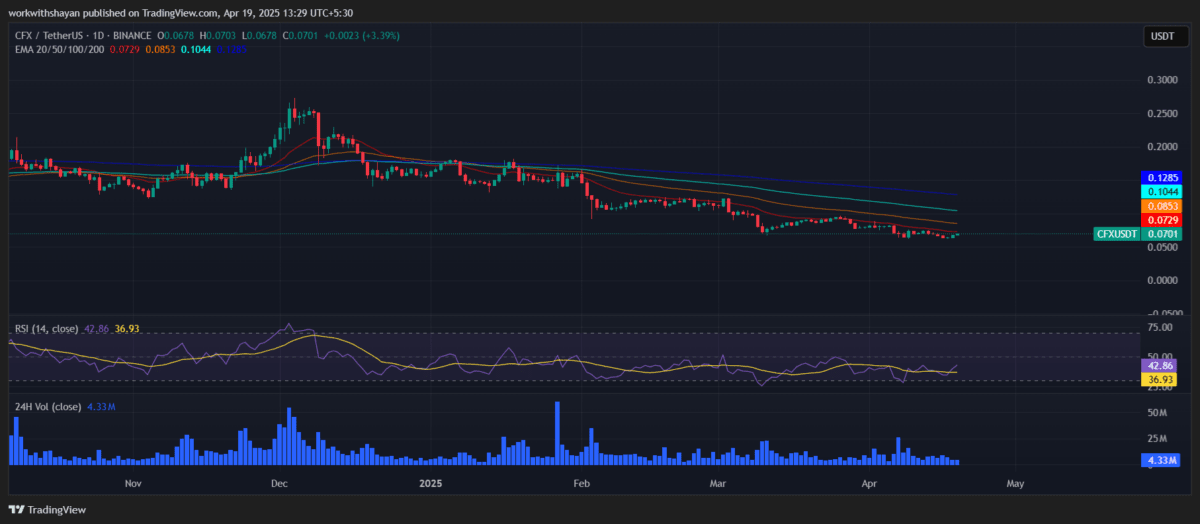This screenshot has width=1200, height=524.
Task: Click the Dec label on time axis
Action: pyautogui.click(x=280, y=484)
